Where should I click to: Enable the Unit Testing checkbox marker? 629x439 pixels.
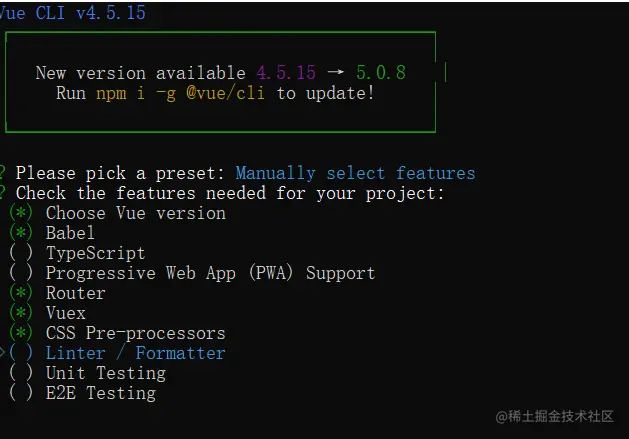click(x=20, y=373)
